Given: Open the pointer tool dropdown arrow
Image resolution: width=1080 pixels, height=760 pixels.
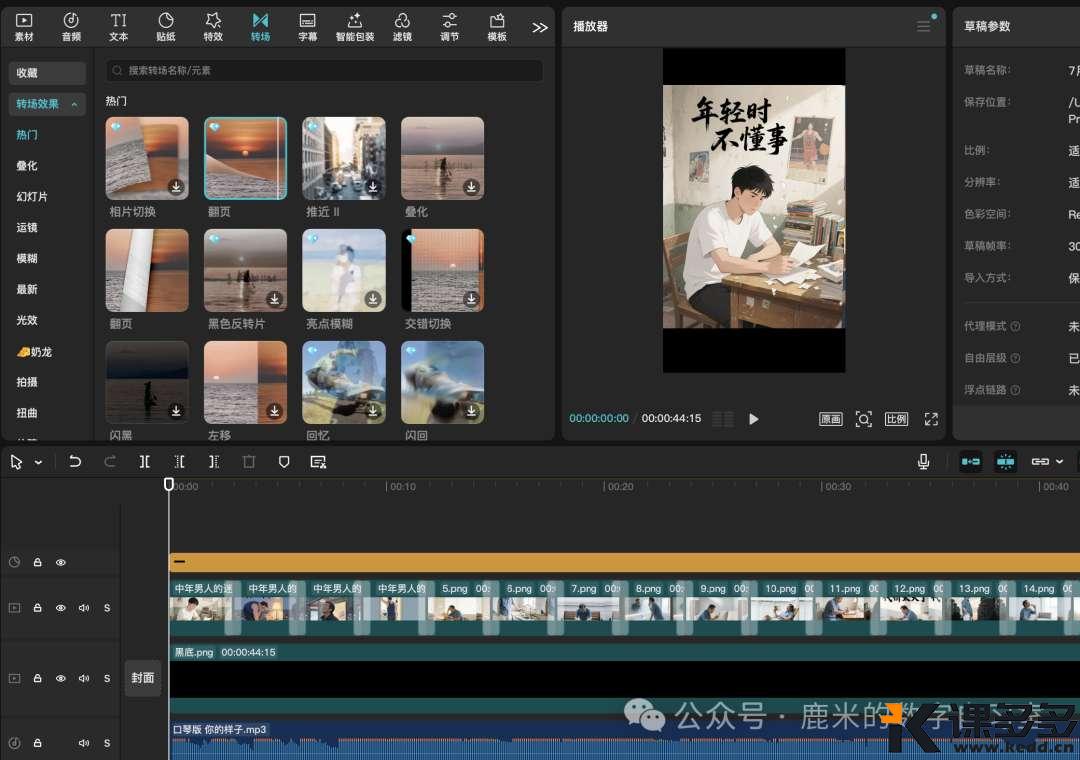Looking at the screenshot, I should [39, 462].
